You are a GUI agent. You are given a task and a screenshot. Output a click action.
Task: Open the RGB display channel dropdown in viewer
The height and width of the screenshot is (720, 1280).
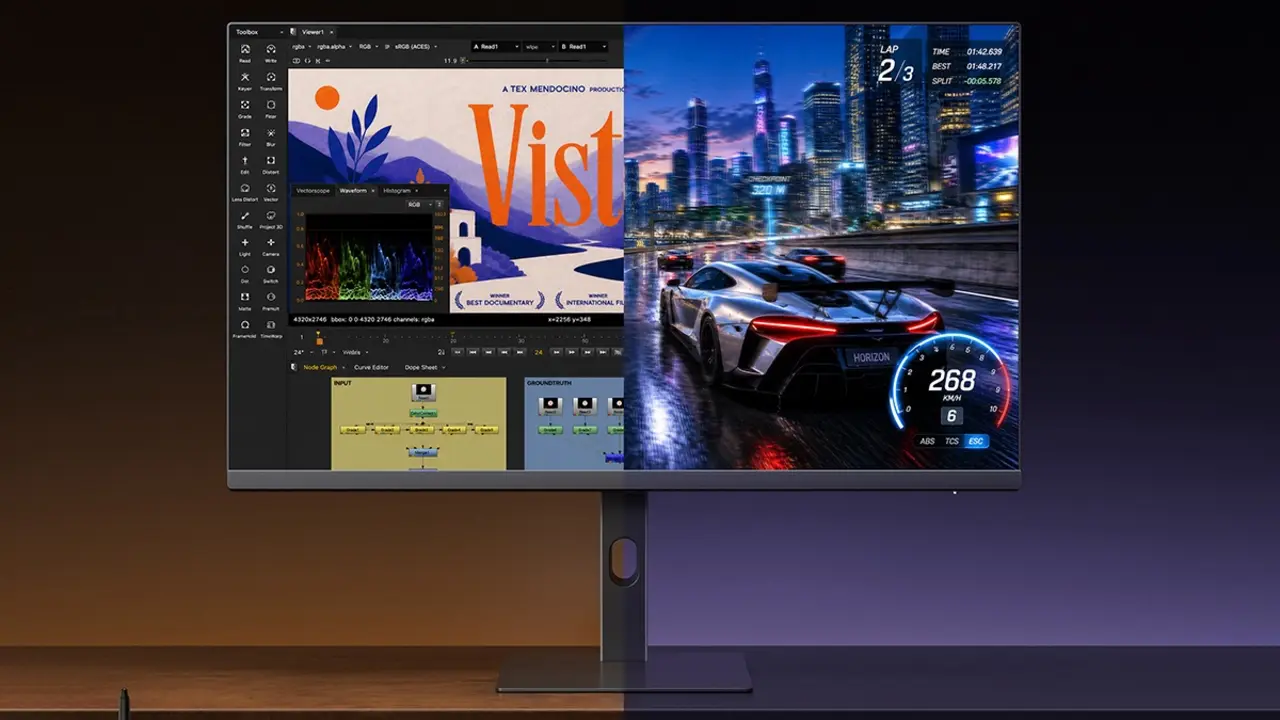(x=369, y=47)
